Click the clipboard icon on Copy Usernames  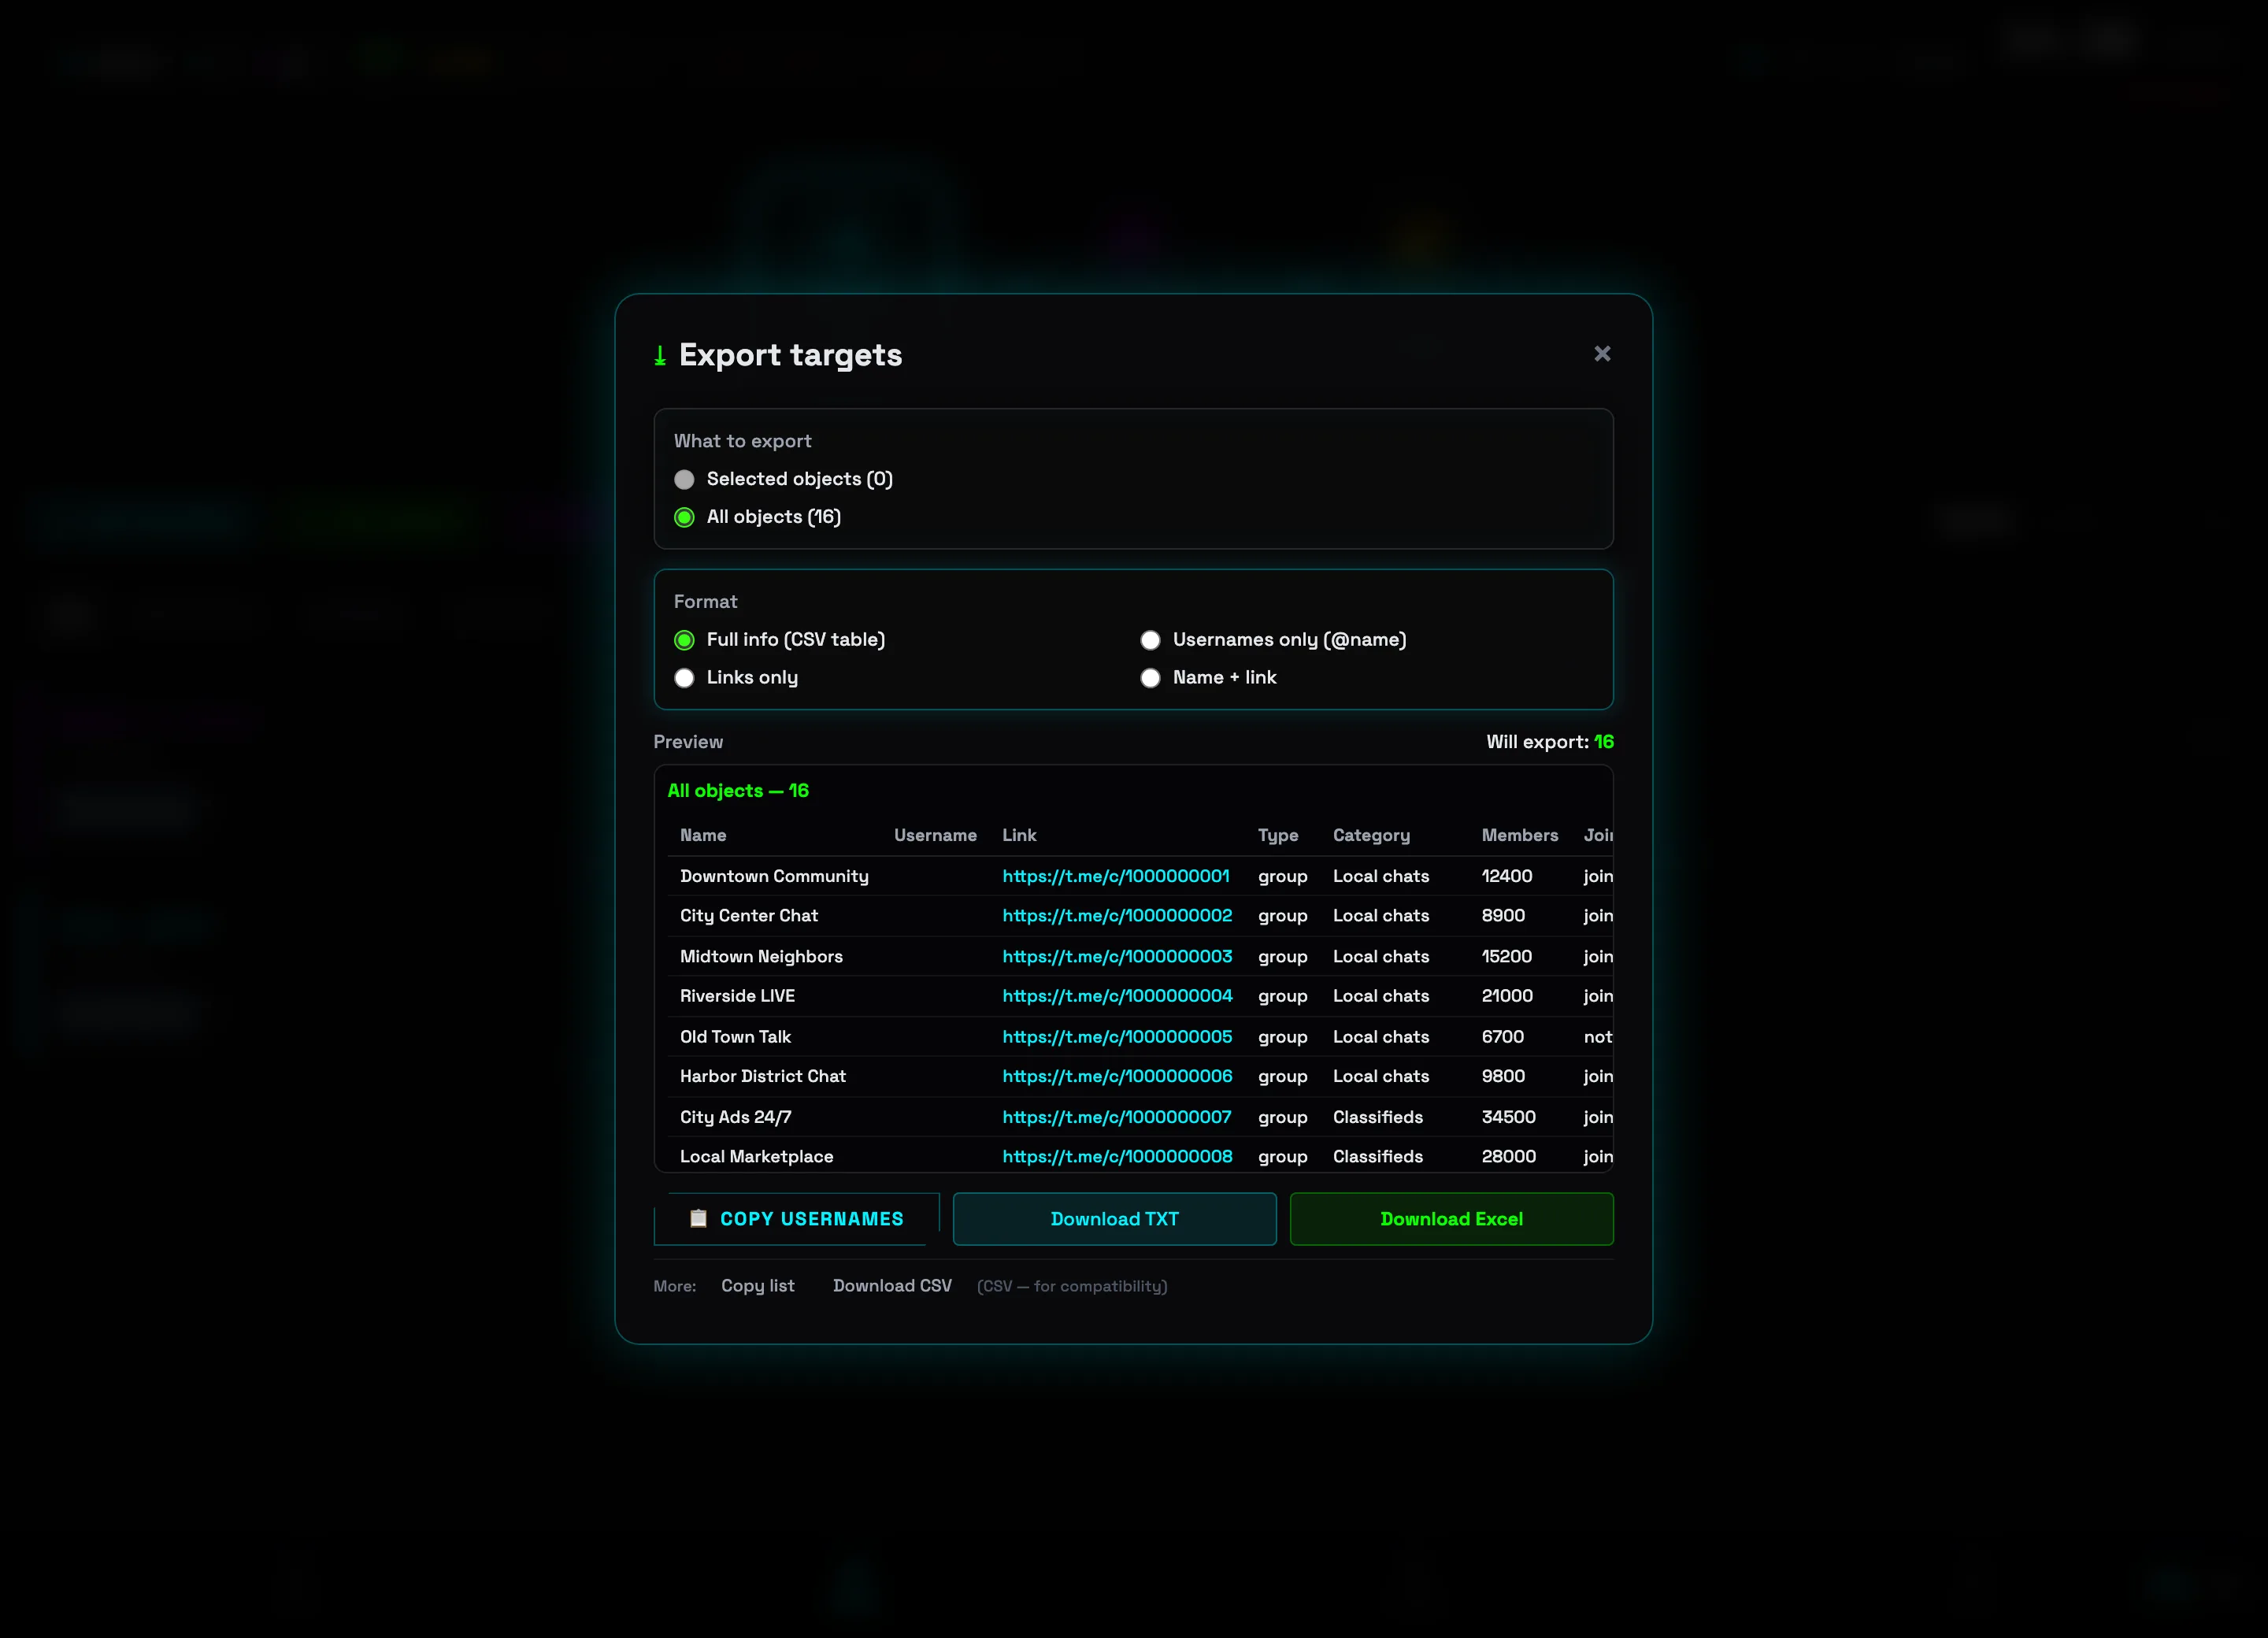[698, 1219]
